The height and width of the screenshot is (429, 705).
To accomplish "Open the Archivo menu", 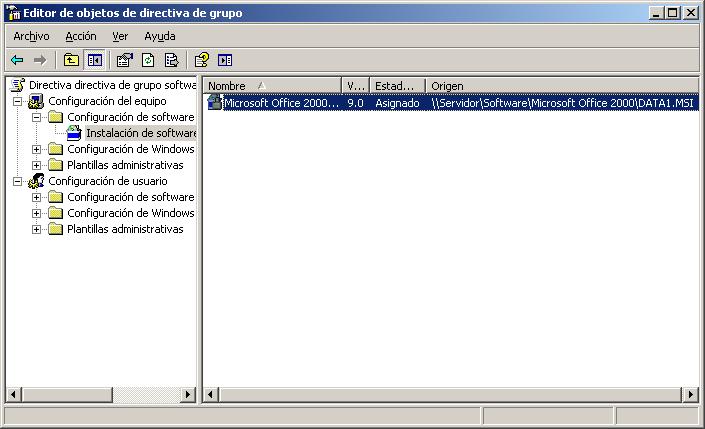I will (31, 36).
